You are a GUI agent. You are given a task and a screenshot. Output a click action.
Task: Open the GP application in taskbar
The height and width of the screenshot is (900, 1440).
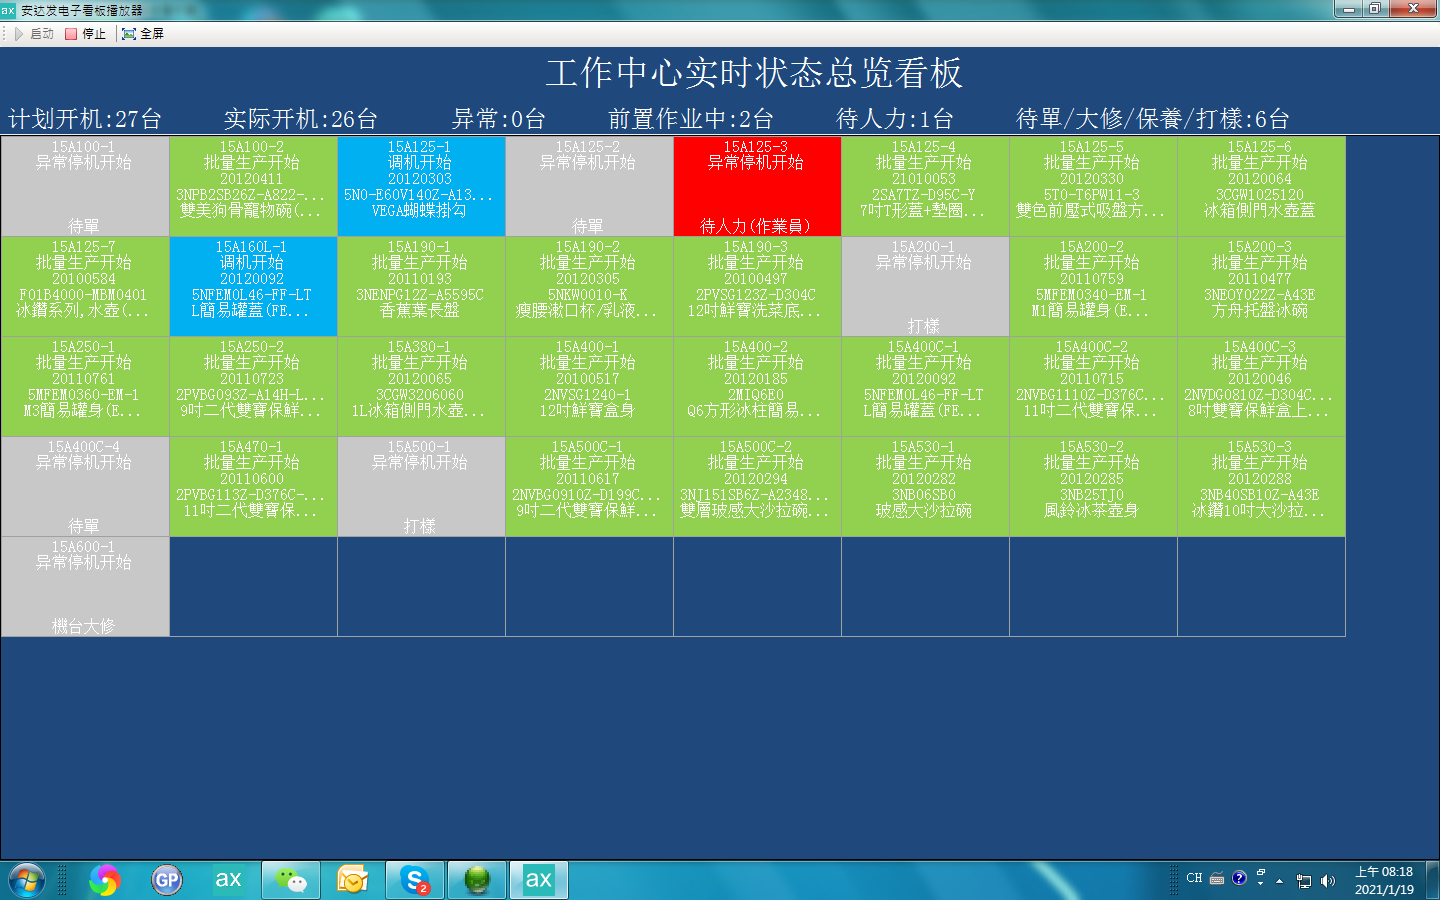pyautogui.click(x=167, y=880)
